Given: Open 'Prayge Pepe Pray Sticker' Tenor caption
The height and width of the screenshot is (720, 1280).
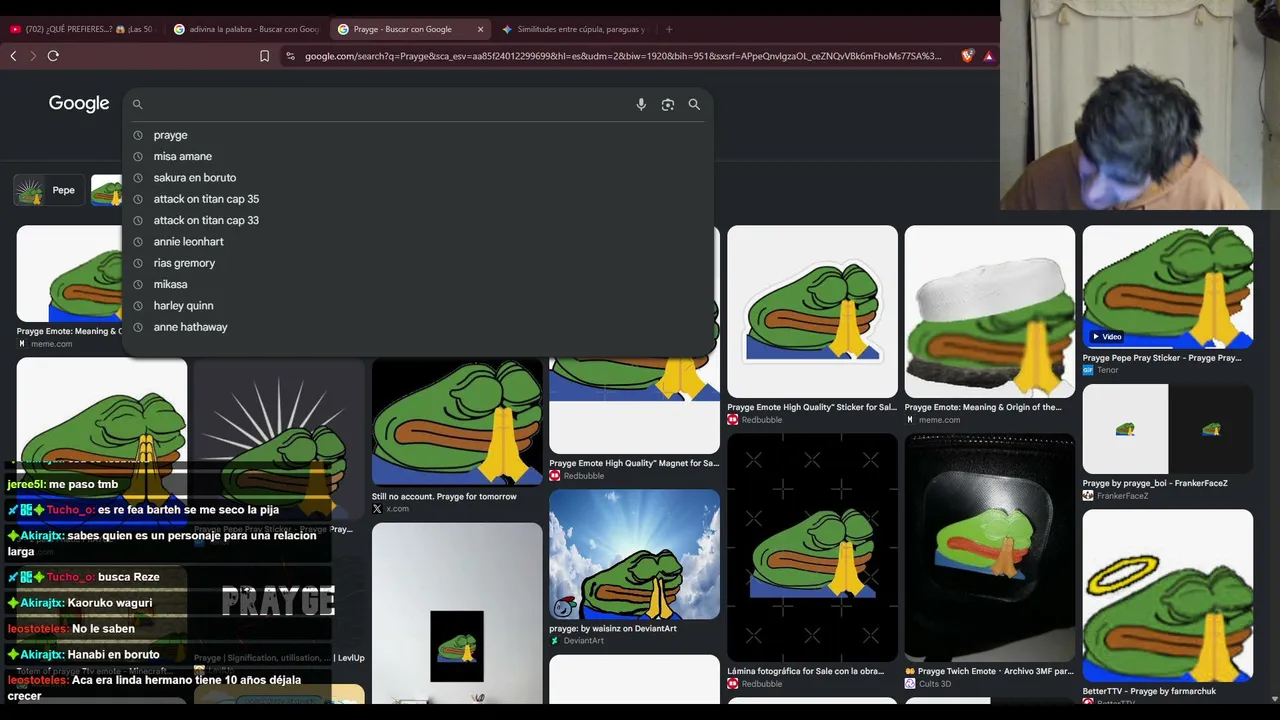Looking at the screenshot, I should [x=1162, y=357].
